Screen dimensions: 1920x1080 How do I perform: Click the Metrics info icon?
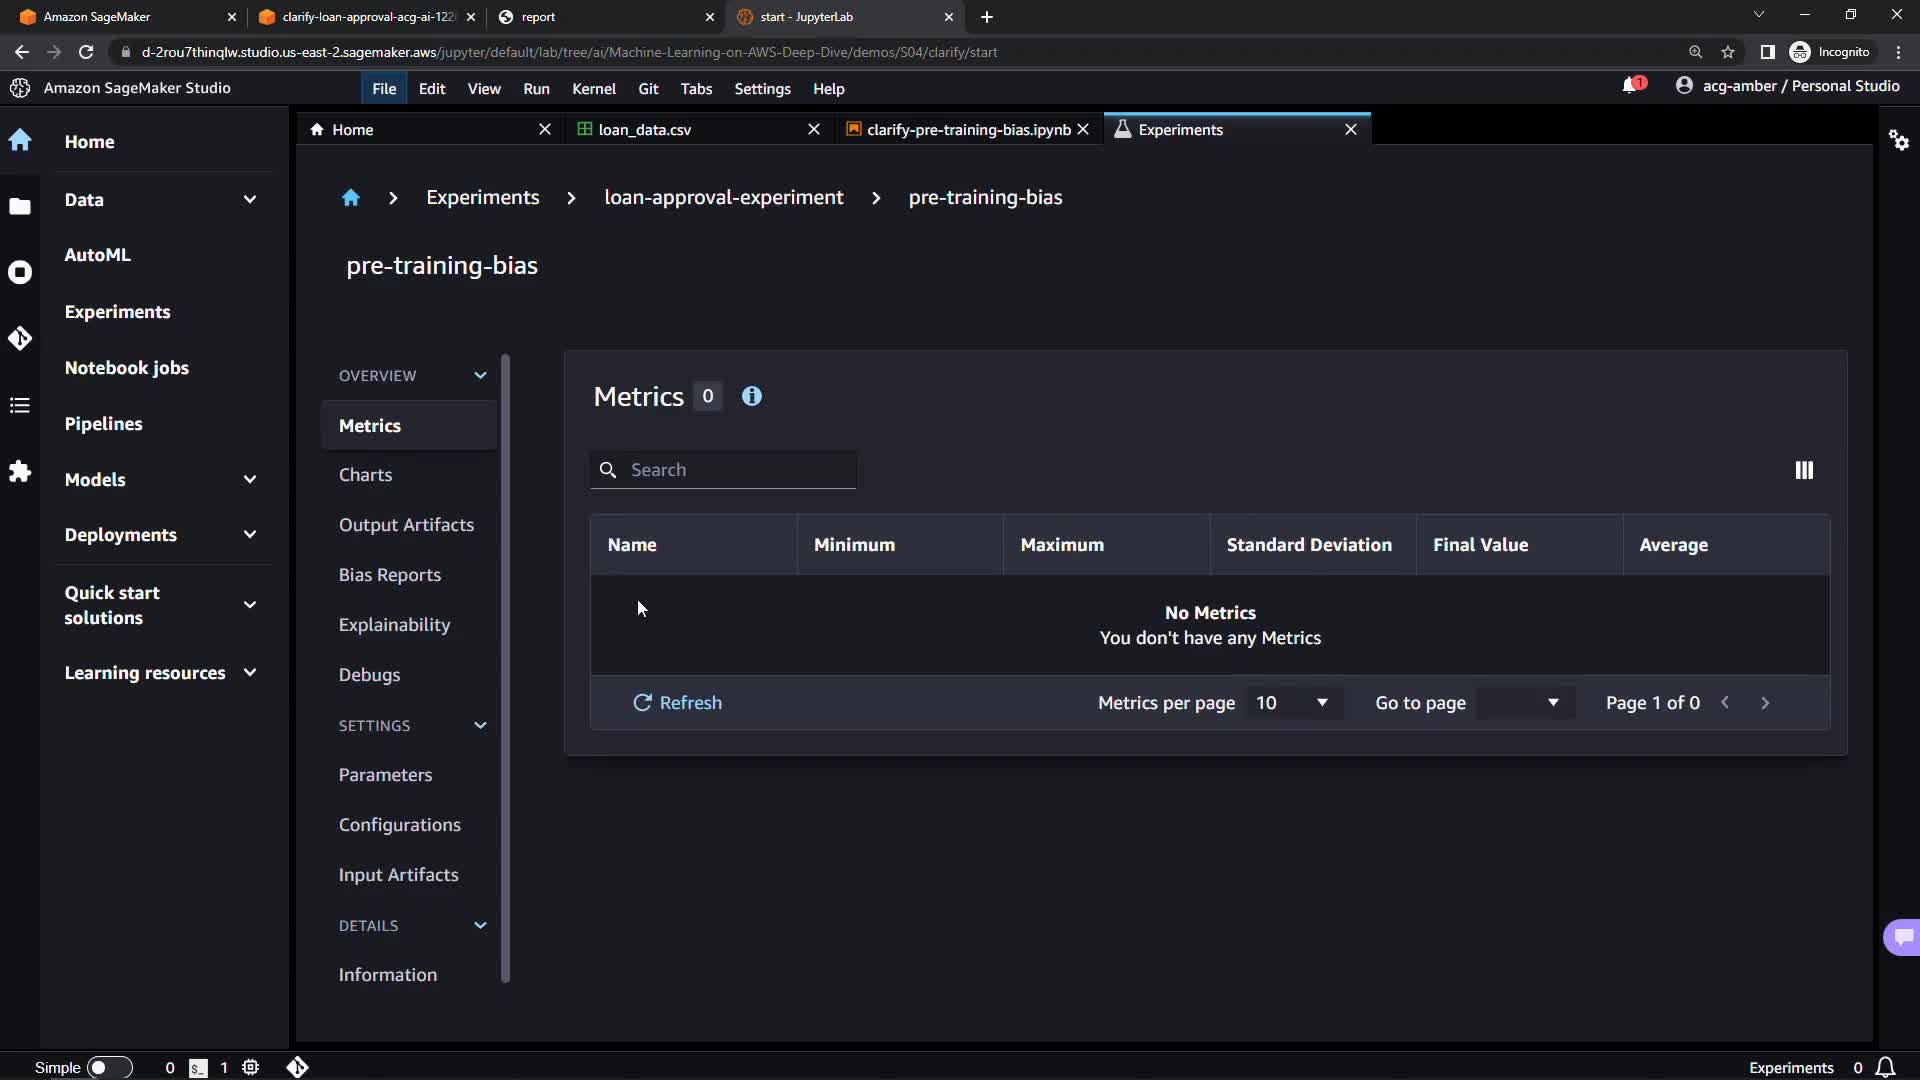752,397
